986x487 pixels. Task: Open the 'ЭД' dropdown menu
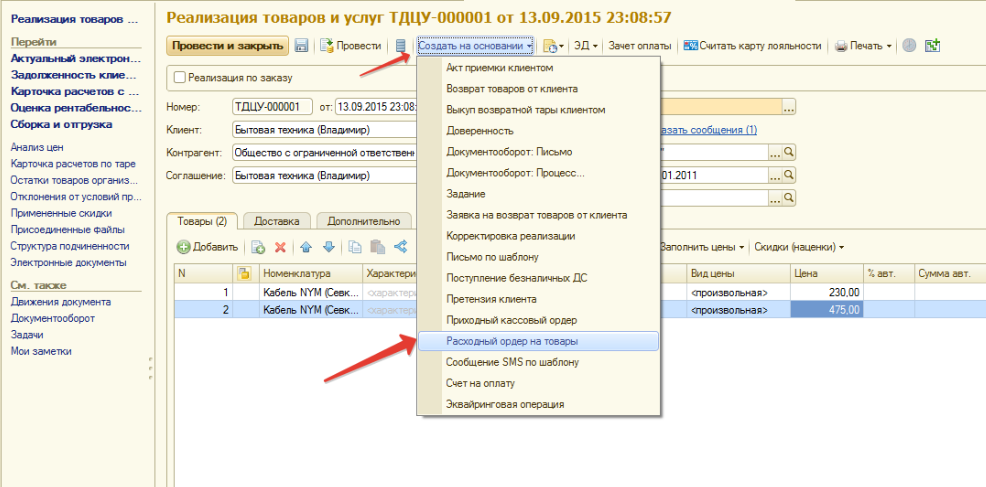(x=585, y=46)
